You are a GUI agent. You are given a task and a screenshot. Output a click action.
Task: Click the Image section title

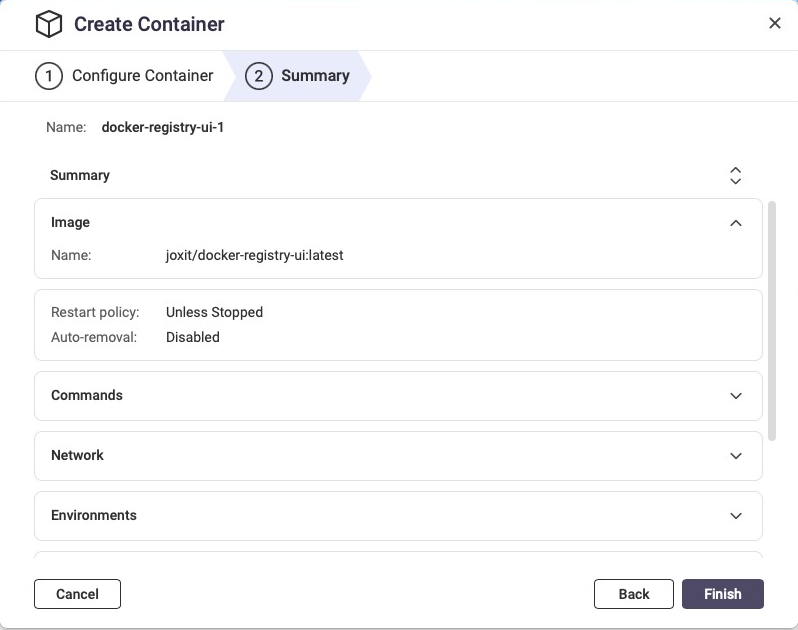click(70, 222)
